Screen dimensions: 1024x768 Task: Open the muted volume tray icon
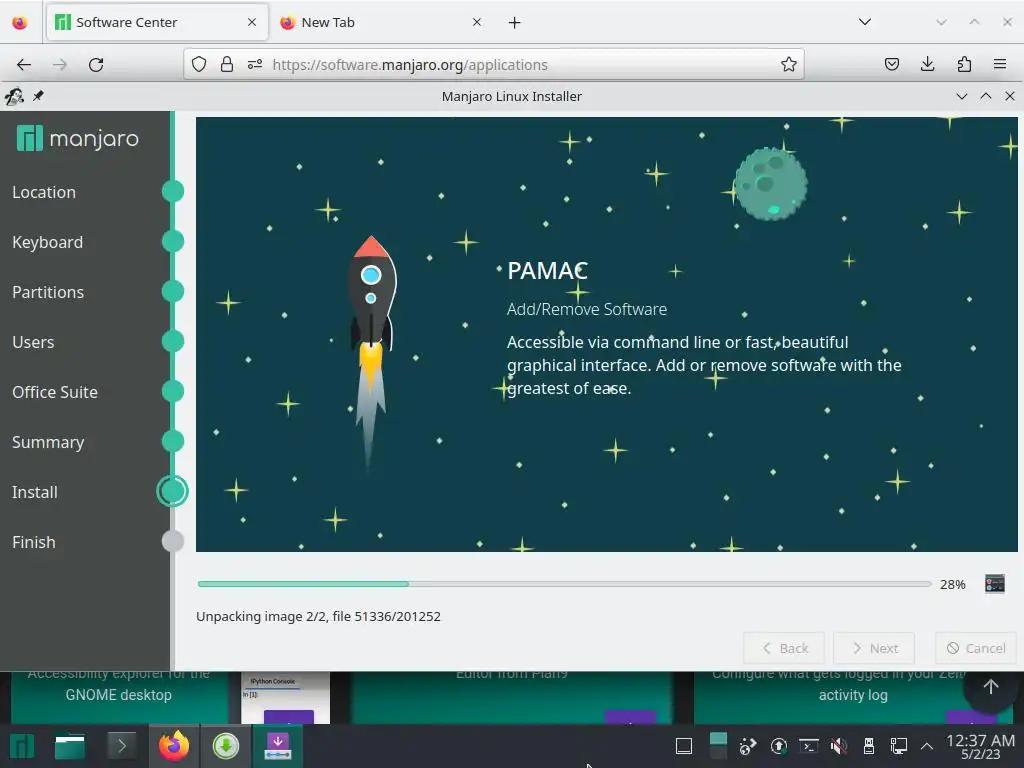[x=839, y=746]
